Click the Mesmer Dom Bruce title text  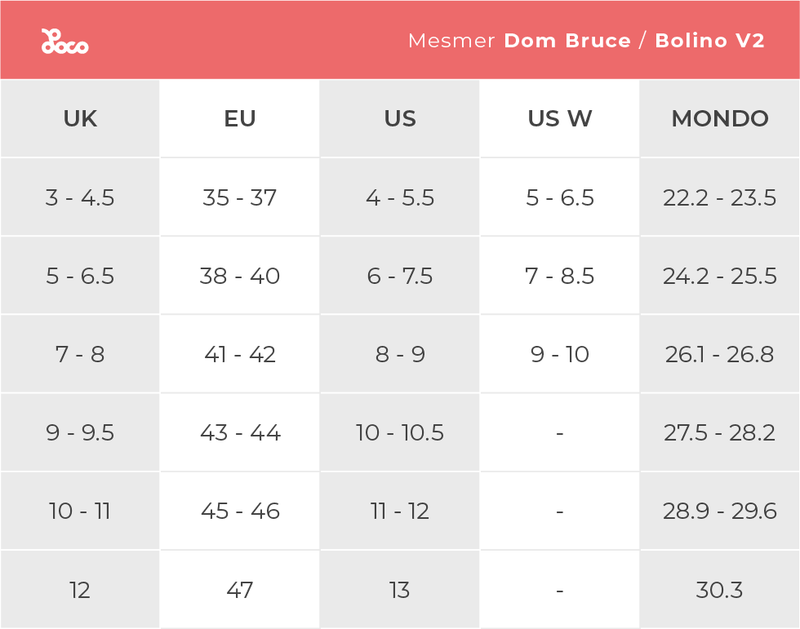pos(519,41)
